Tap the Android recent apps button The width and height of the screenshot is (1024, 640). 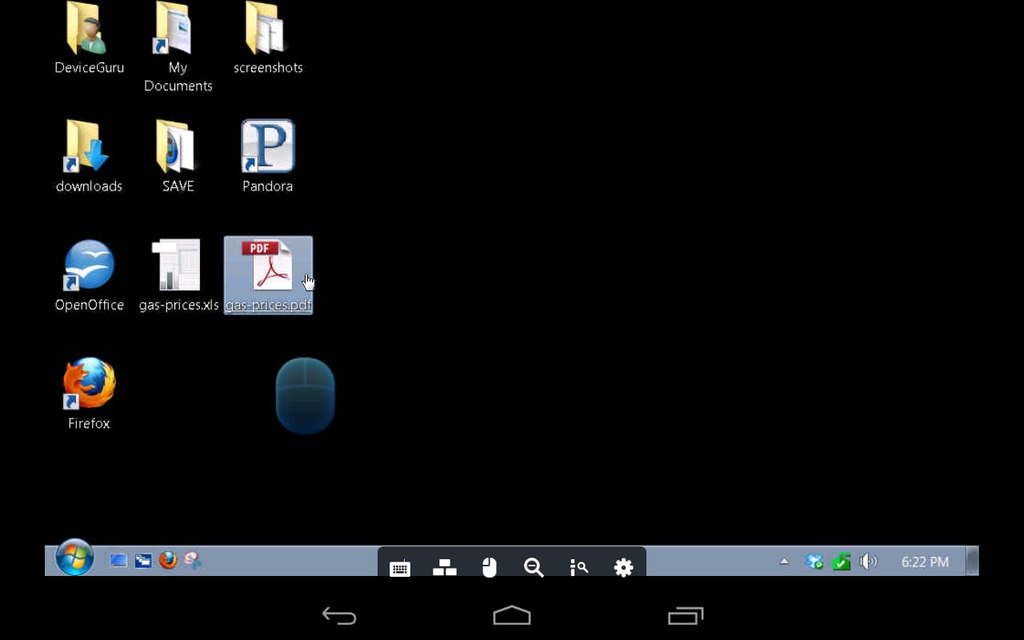tap(685, 616)
